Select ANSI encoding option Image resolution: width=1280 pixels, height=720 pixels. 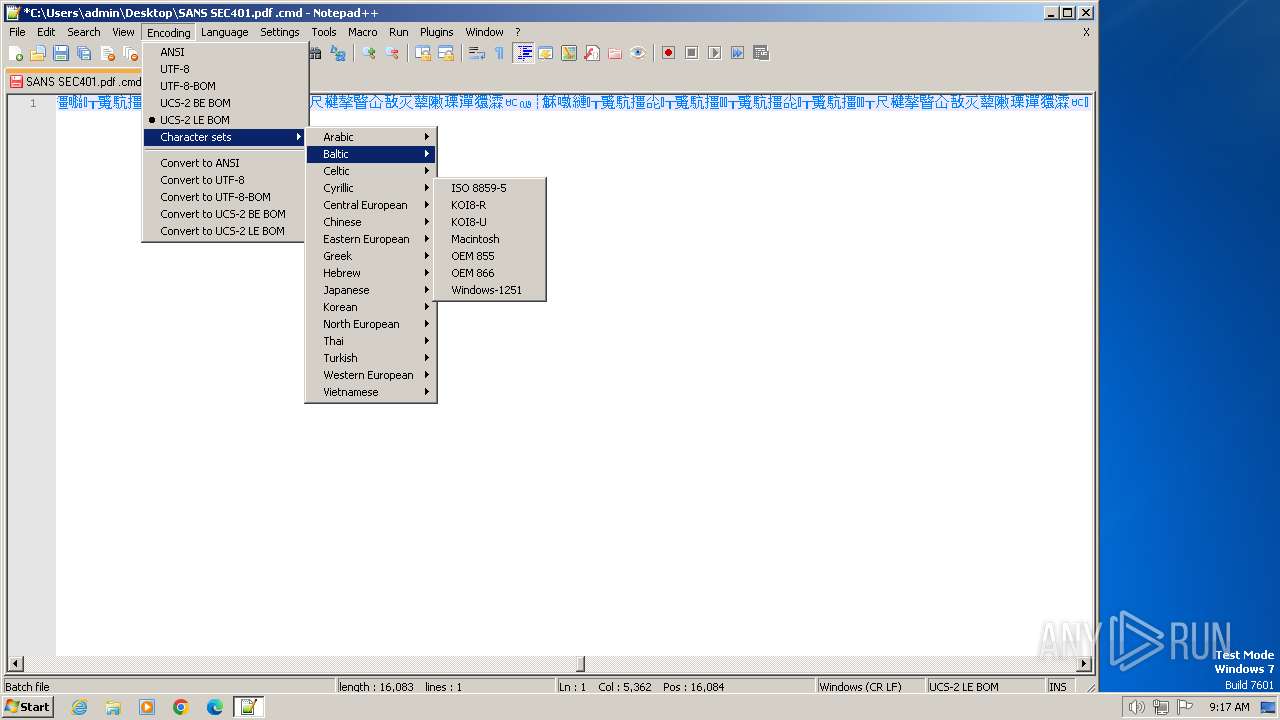[225, 52]
